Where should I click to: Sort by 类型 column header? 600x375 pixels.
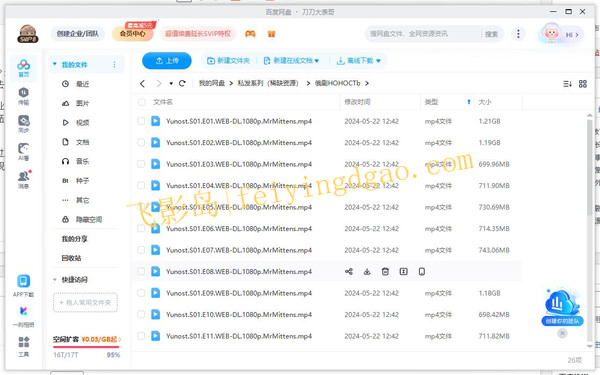point(447,102)
